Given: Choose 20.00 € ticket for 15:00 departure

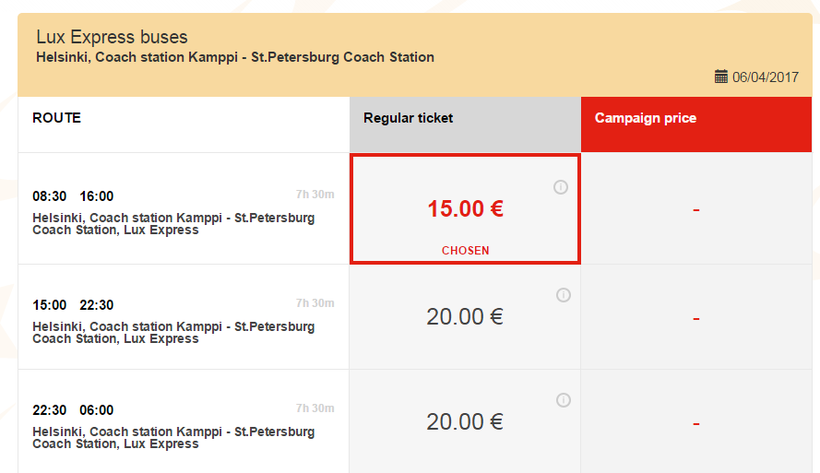Looking at the screenshot, I should click(x=465, y=317).
